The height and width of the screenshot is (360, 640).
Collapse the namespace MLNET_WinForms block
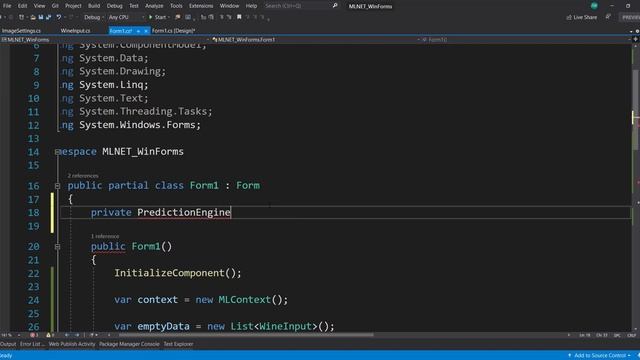coord(58,152)
